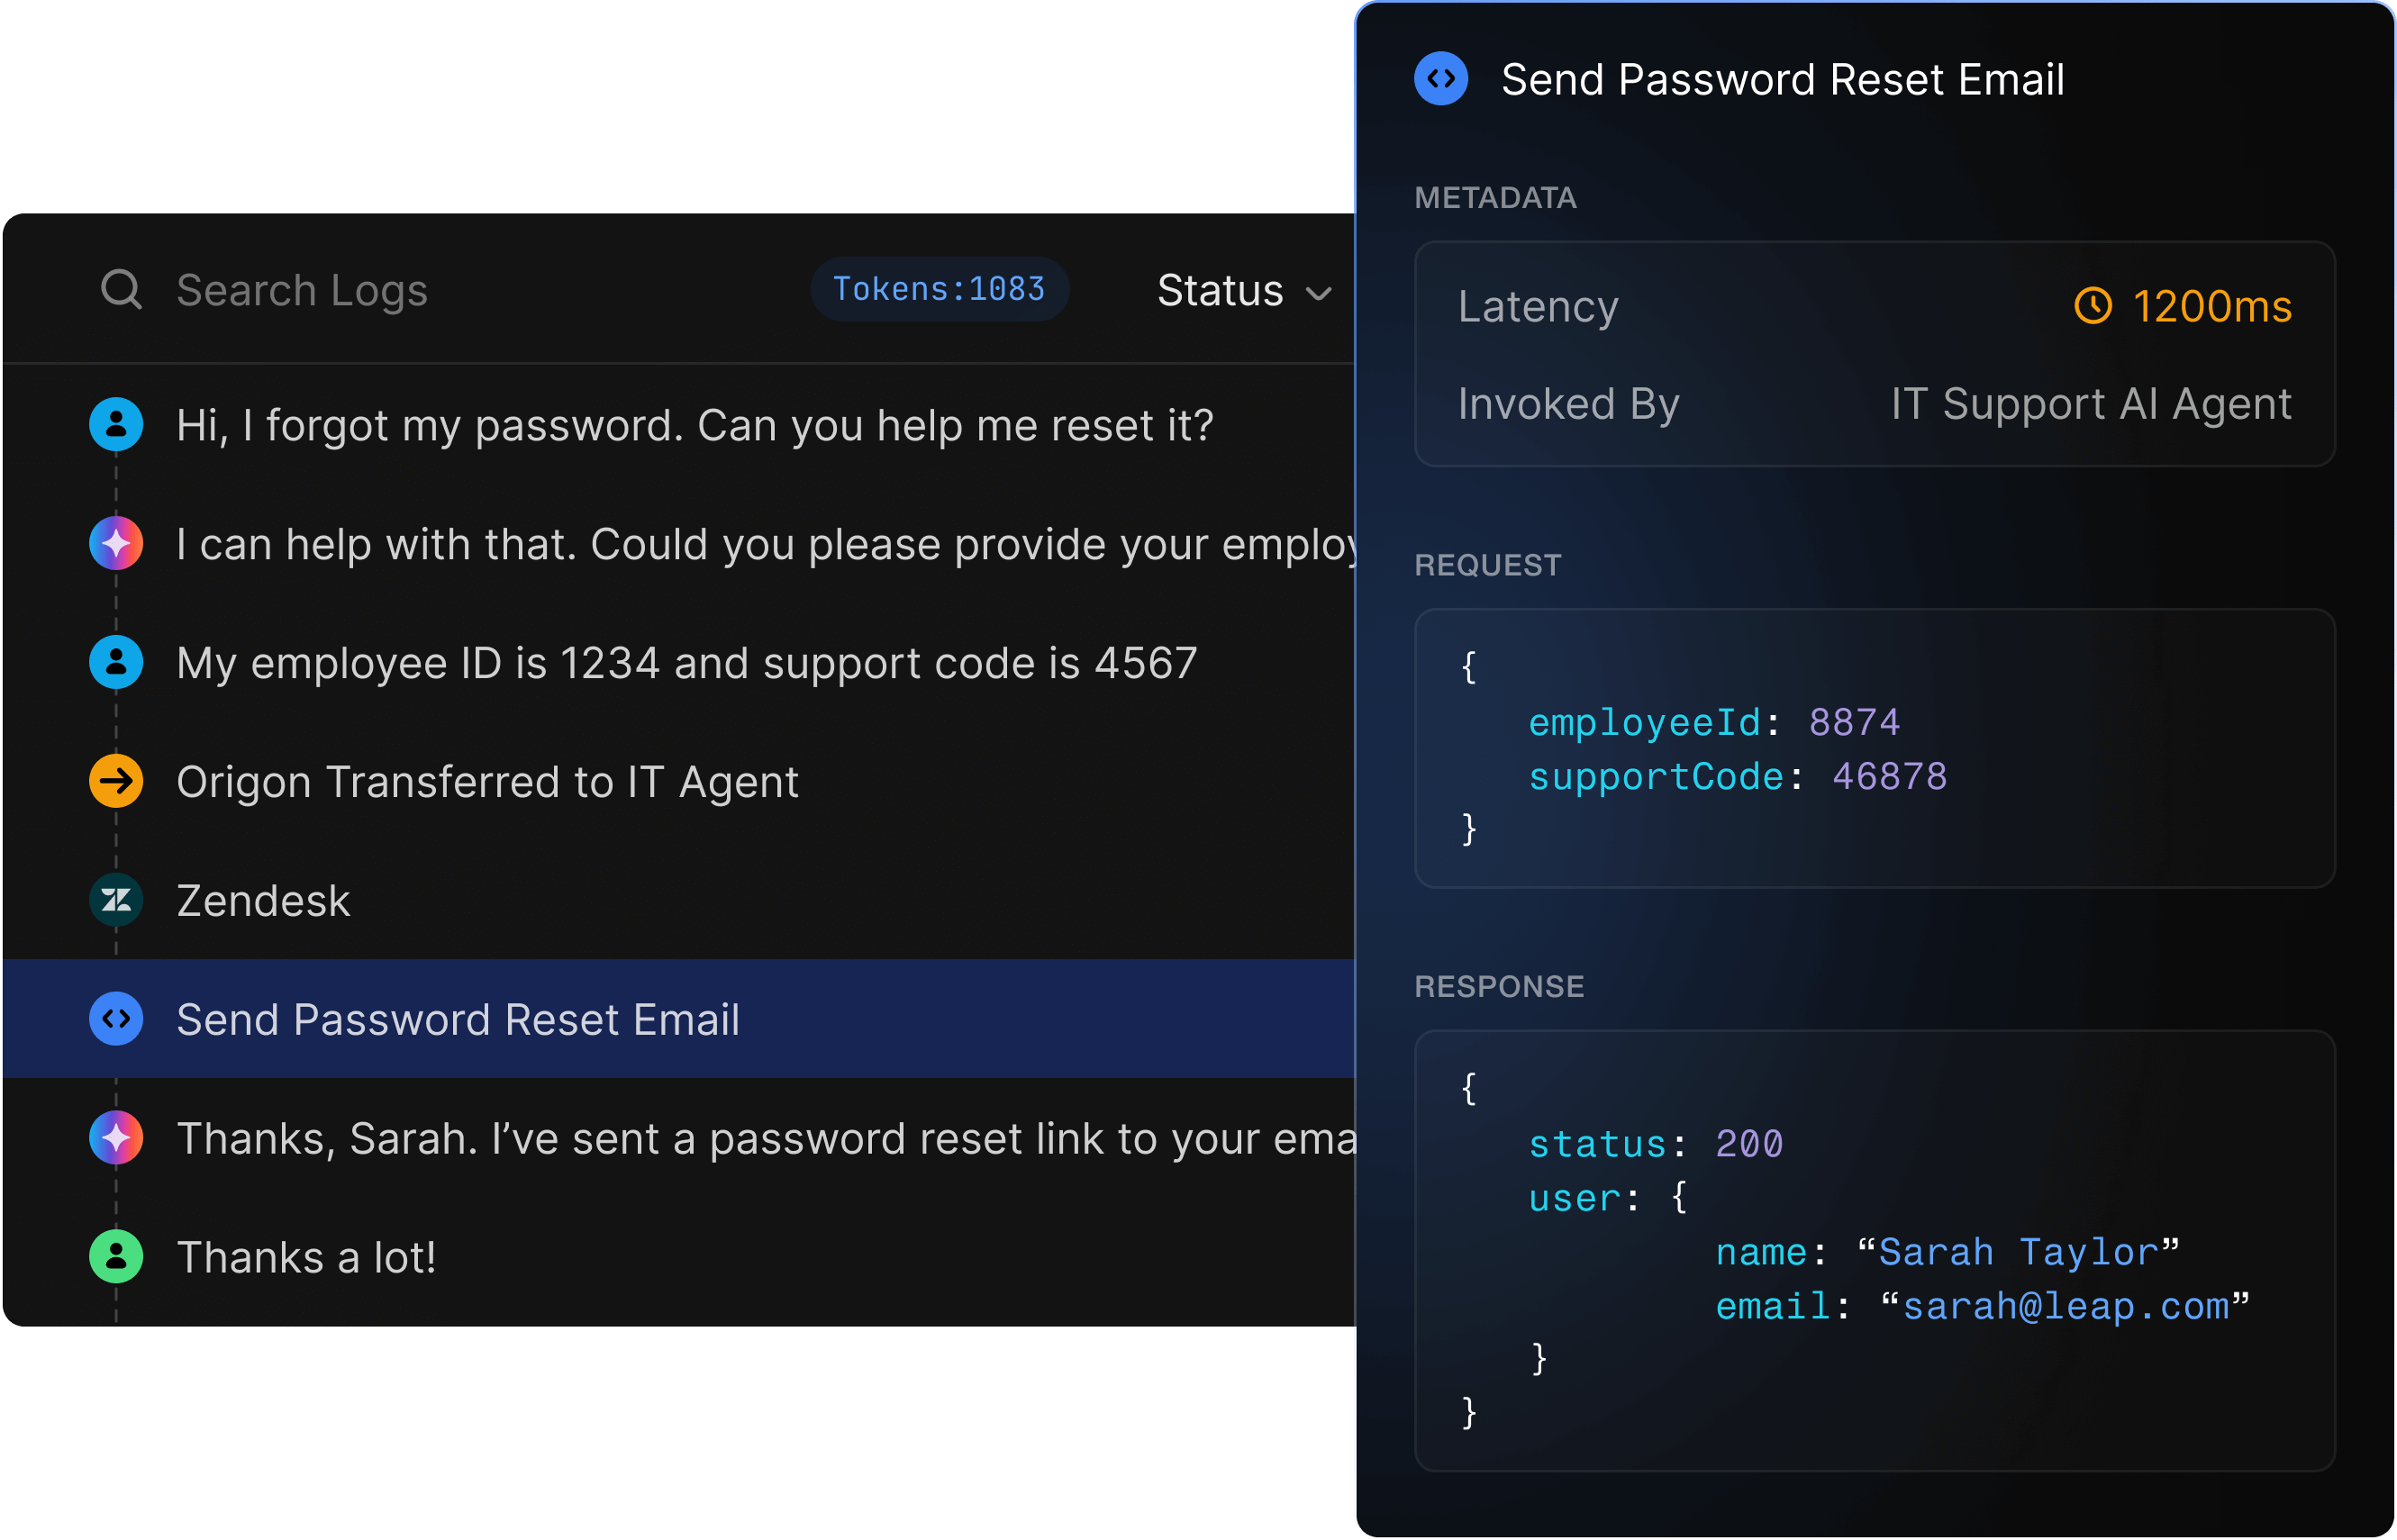2397x1540 pixels.
Task: Select the Send Password Reset Email log entry
Action: [x=457, y=1019]
